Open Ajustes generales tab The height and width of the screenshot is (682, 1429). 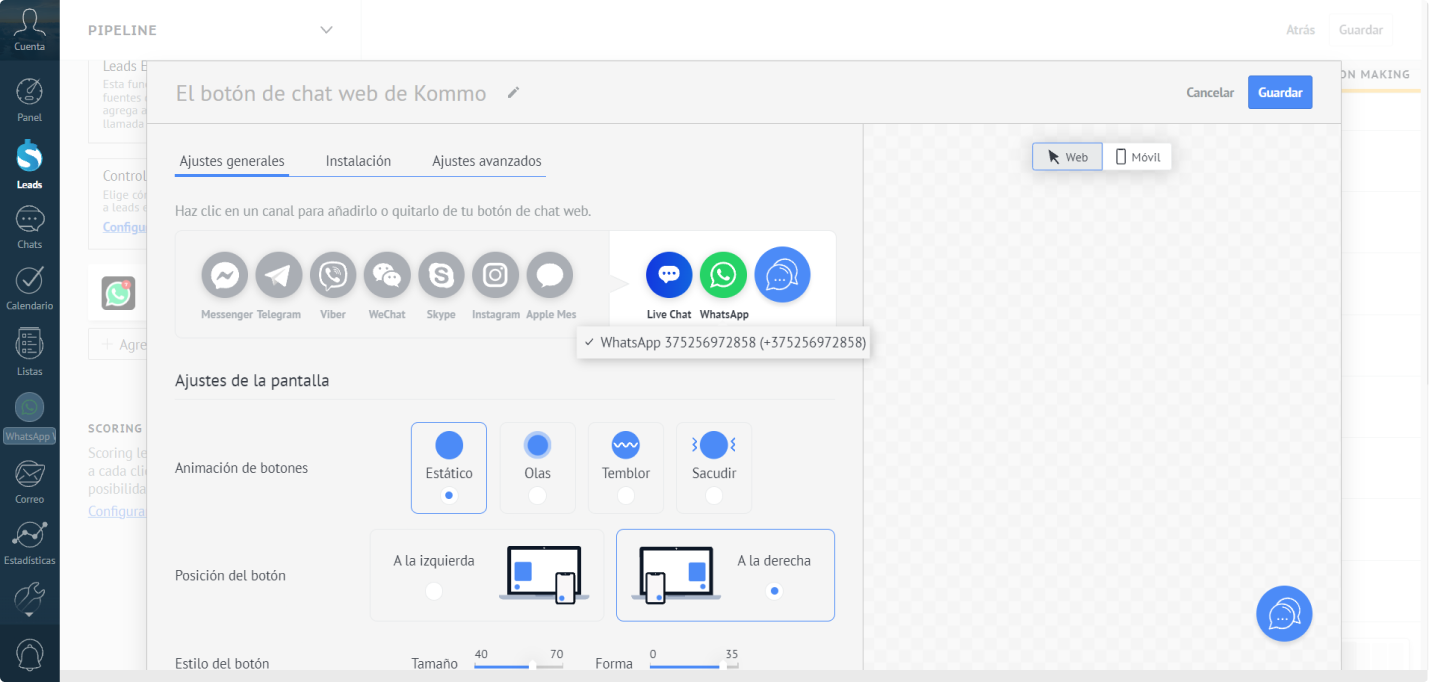pyautogui.click(x=232, y=161)
